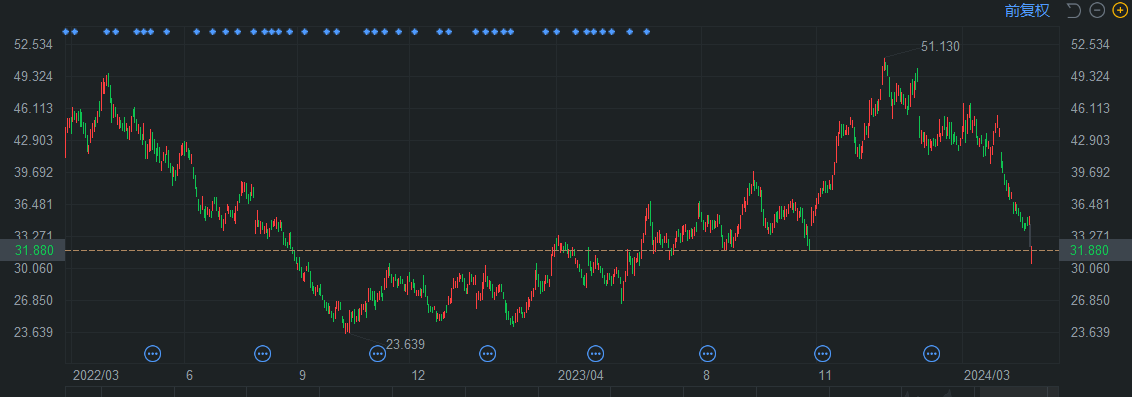Click the 2024/03 date label on the time axis
1132x397 pixels.
[987, 375]
